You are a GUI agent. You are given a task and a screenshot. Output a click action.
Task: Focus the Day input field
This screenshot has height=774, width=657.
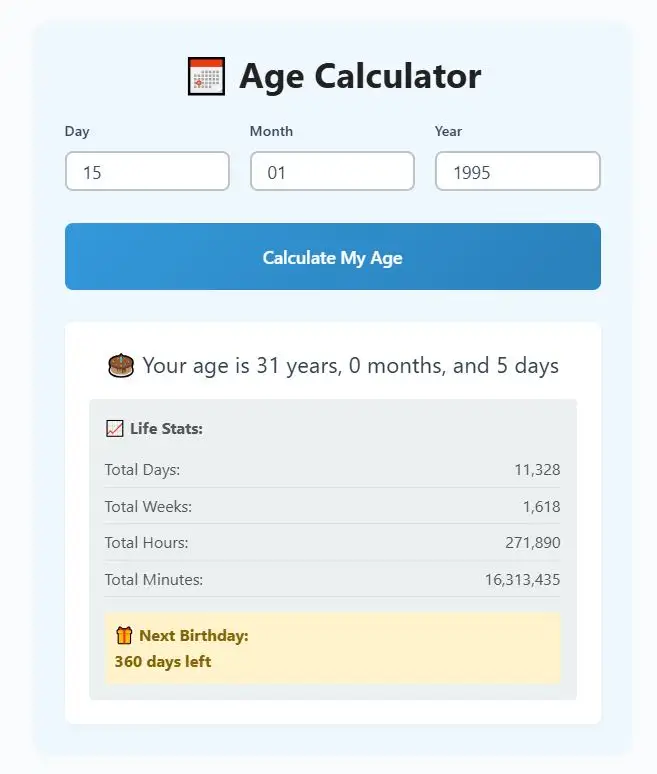click(x=147, y=172)
